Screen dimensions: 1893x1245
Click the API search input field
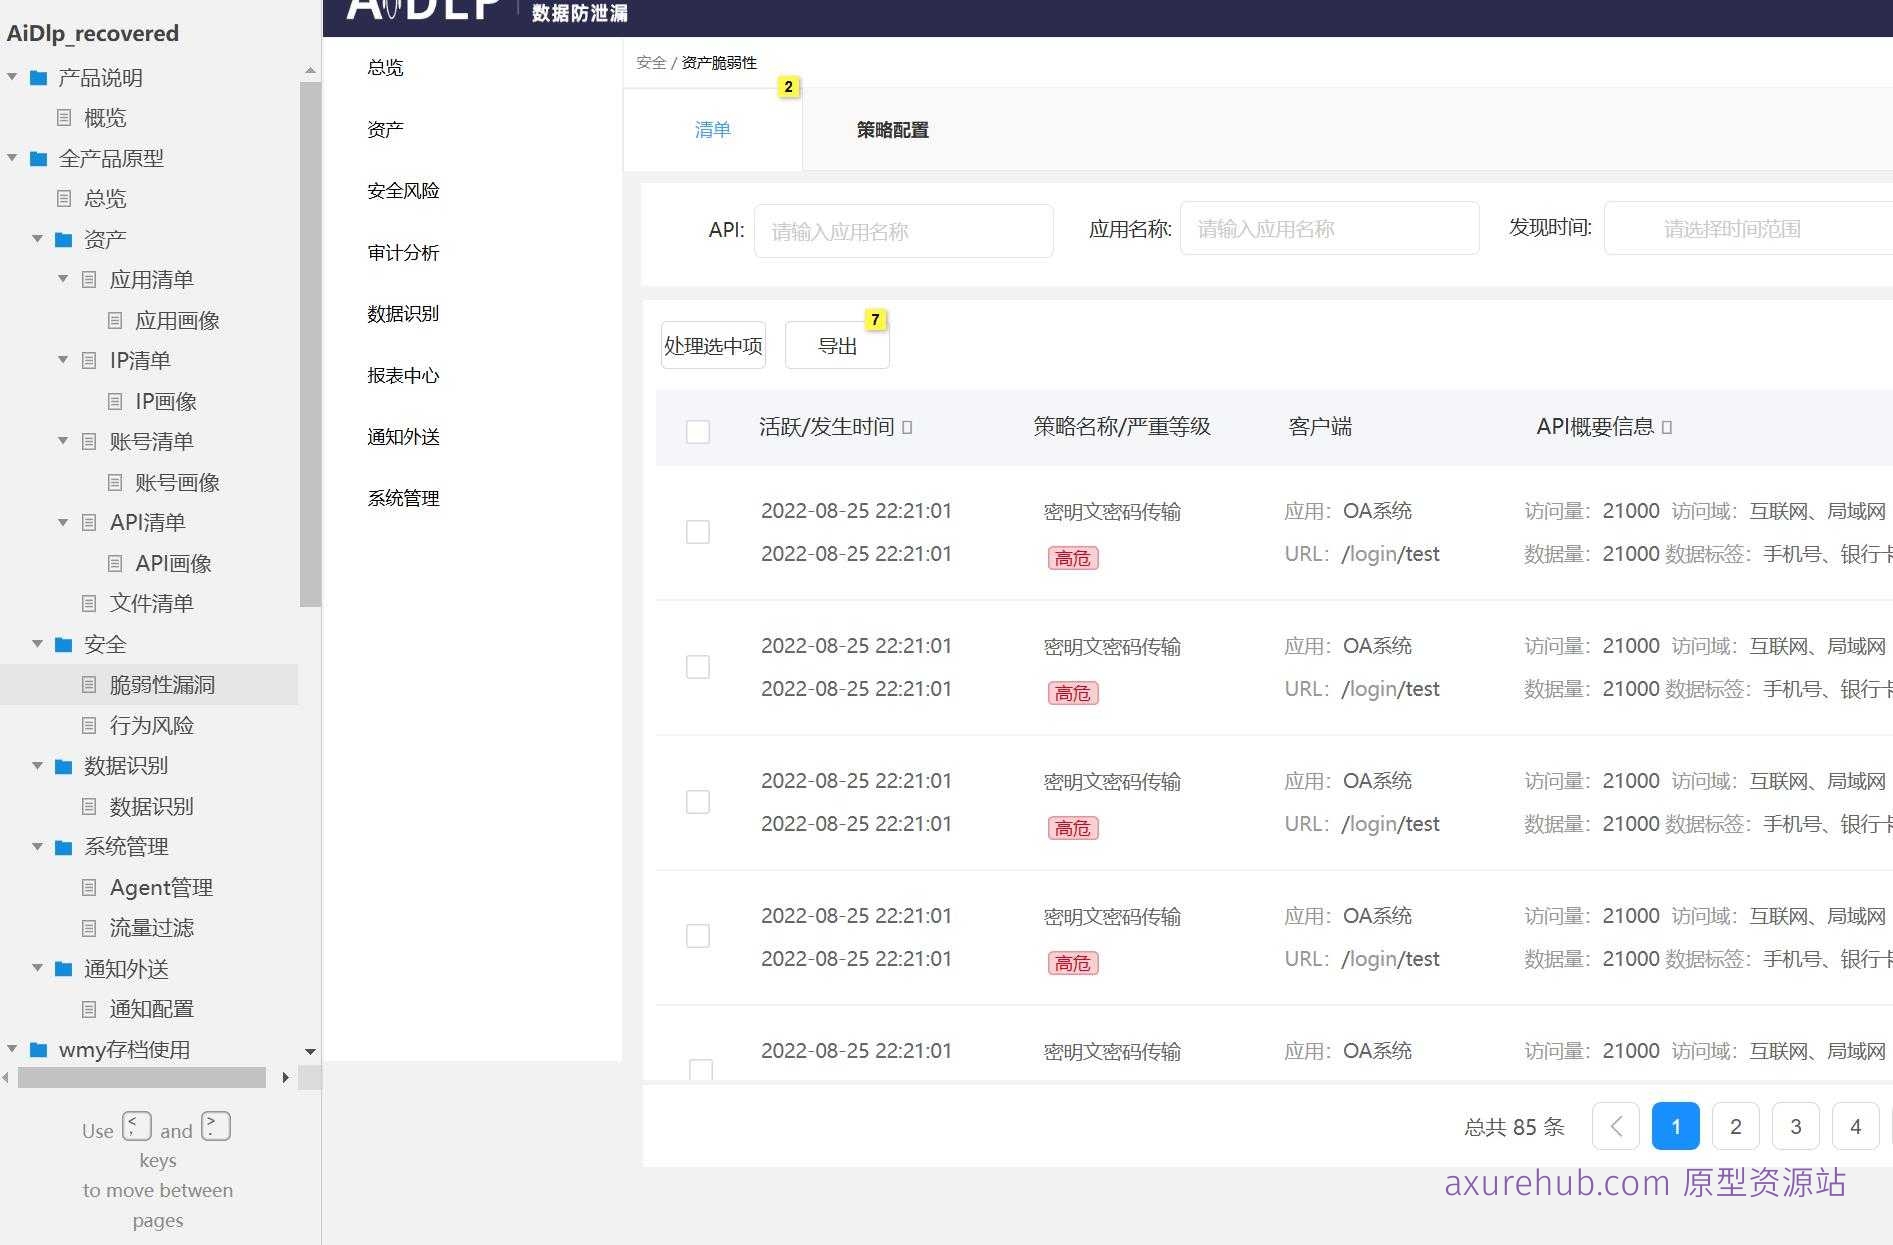point(903,231)
